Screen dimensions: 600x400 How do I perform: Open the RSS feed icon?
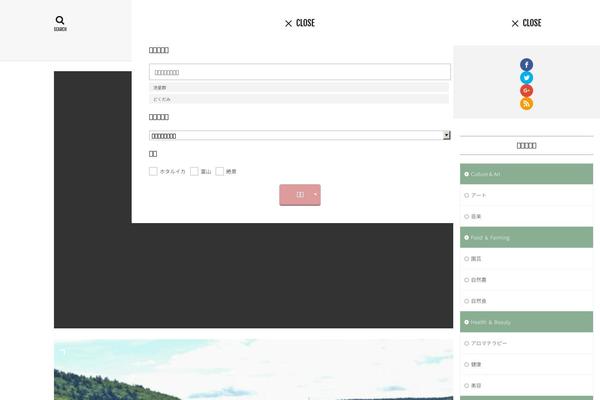(526, 104)
